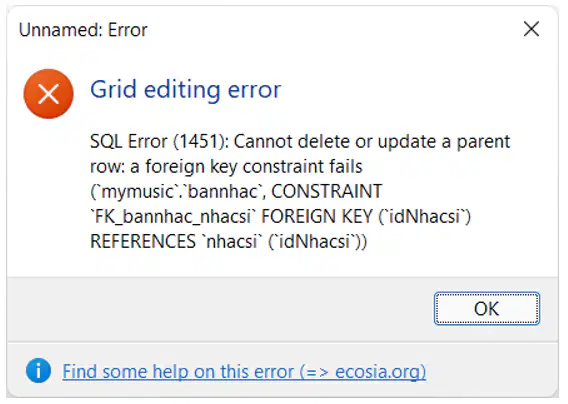Click the FK_bannhac_nhacsi constraint name
The height and width of the screenshot is (404, 568).
tap(172, 217)
